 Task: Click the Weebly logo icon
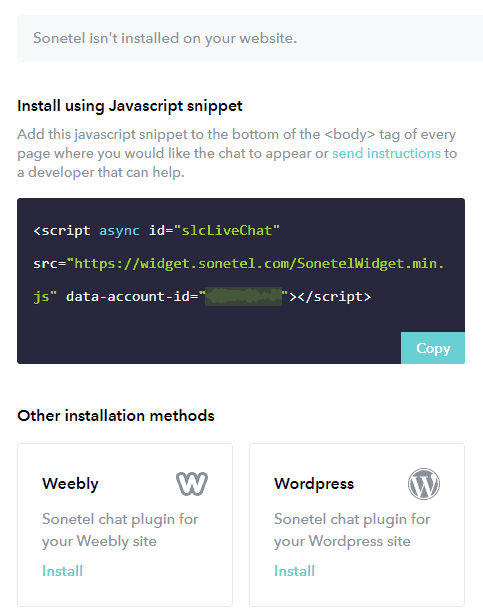tap(192, 484)
